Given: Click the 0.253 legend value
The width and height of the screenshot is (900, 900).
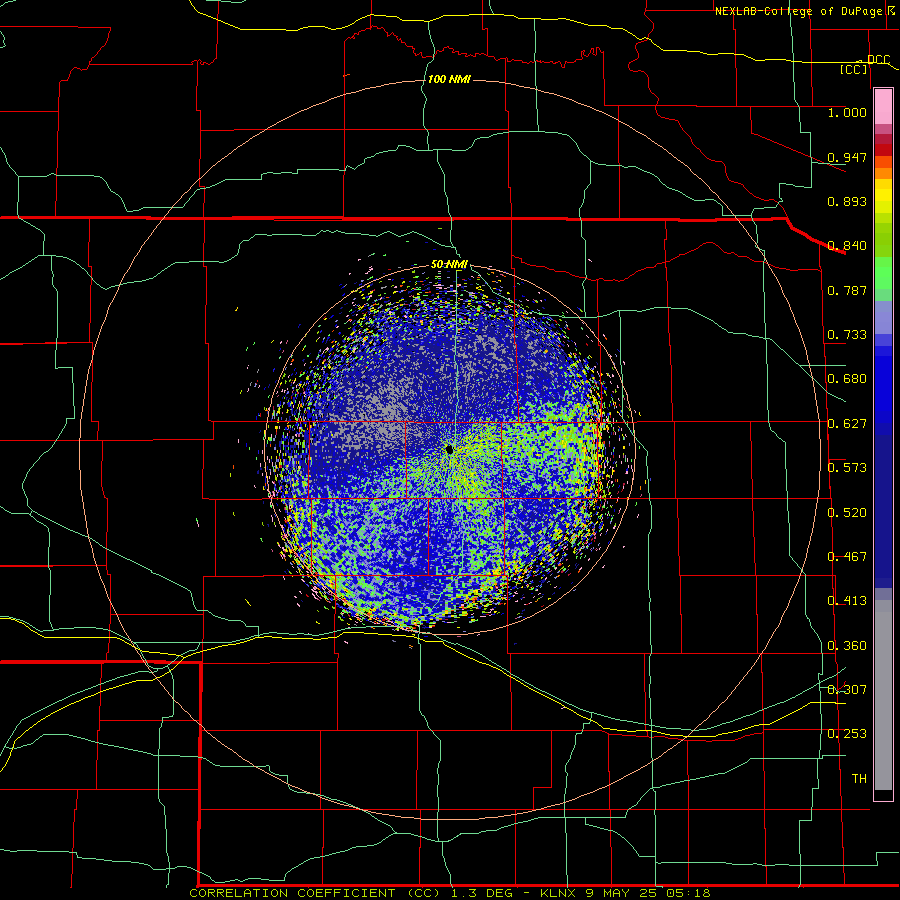Looking at the screenshot, I should point(847,734).
